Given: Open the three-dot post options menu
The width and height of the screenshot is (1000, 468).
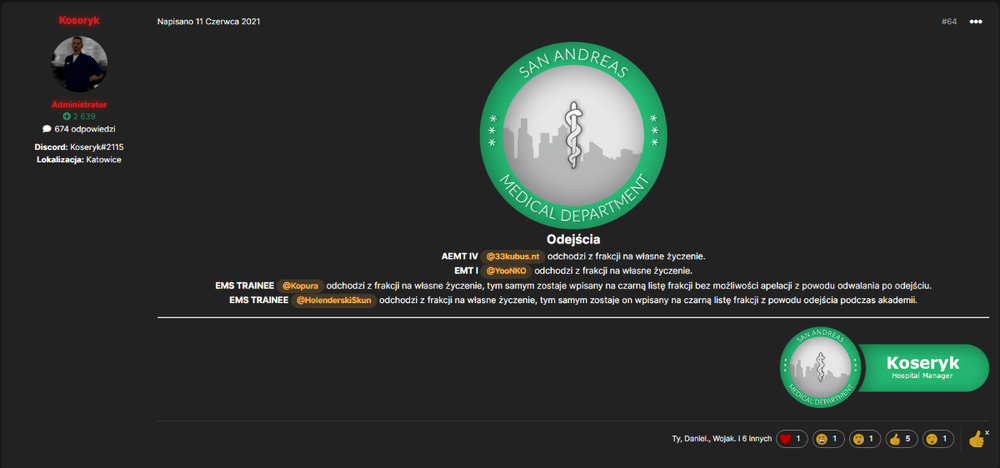Looking at the screenshot, I should [x=976, y=22].
